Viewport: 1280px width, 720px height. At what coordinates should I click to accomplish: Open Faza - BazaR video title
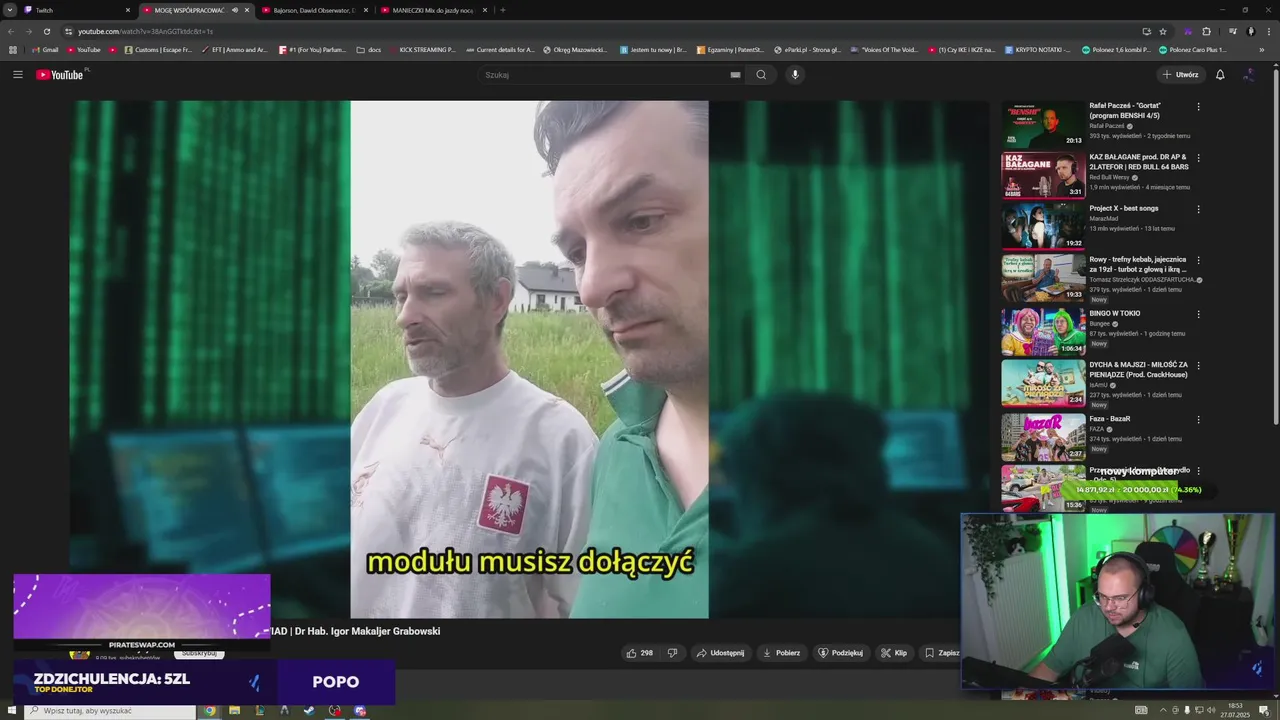(x=1109, y=419)
